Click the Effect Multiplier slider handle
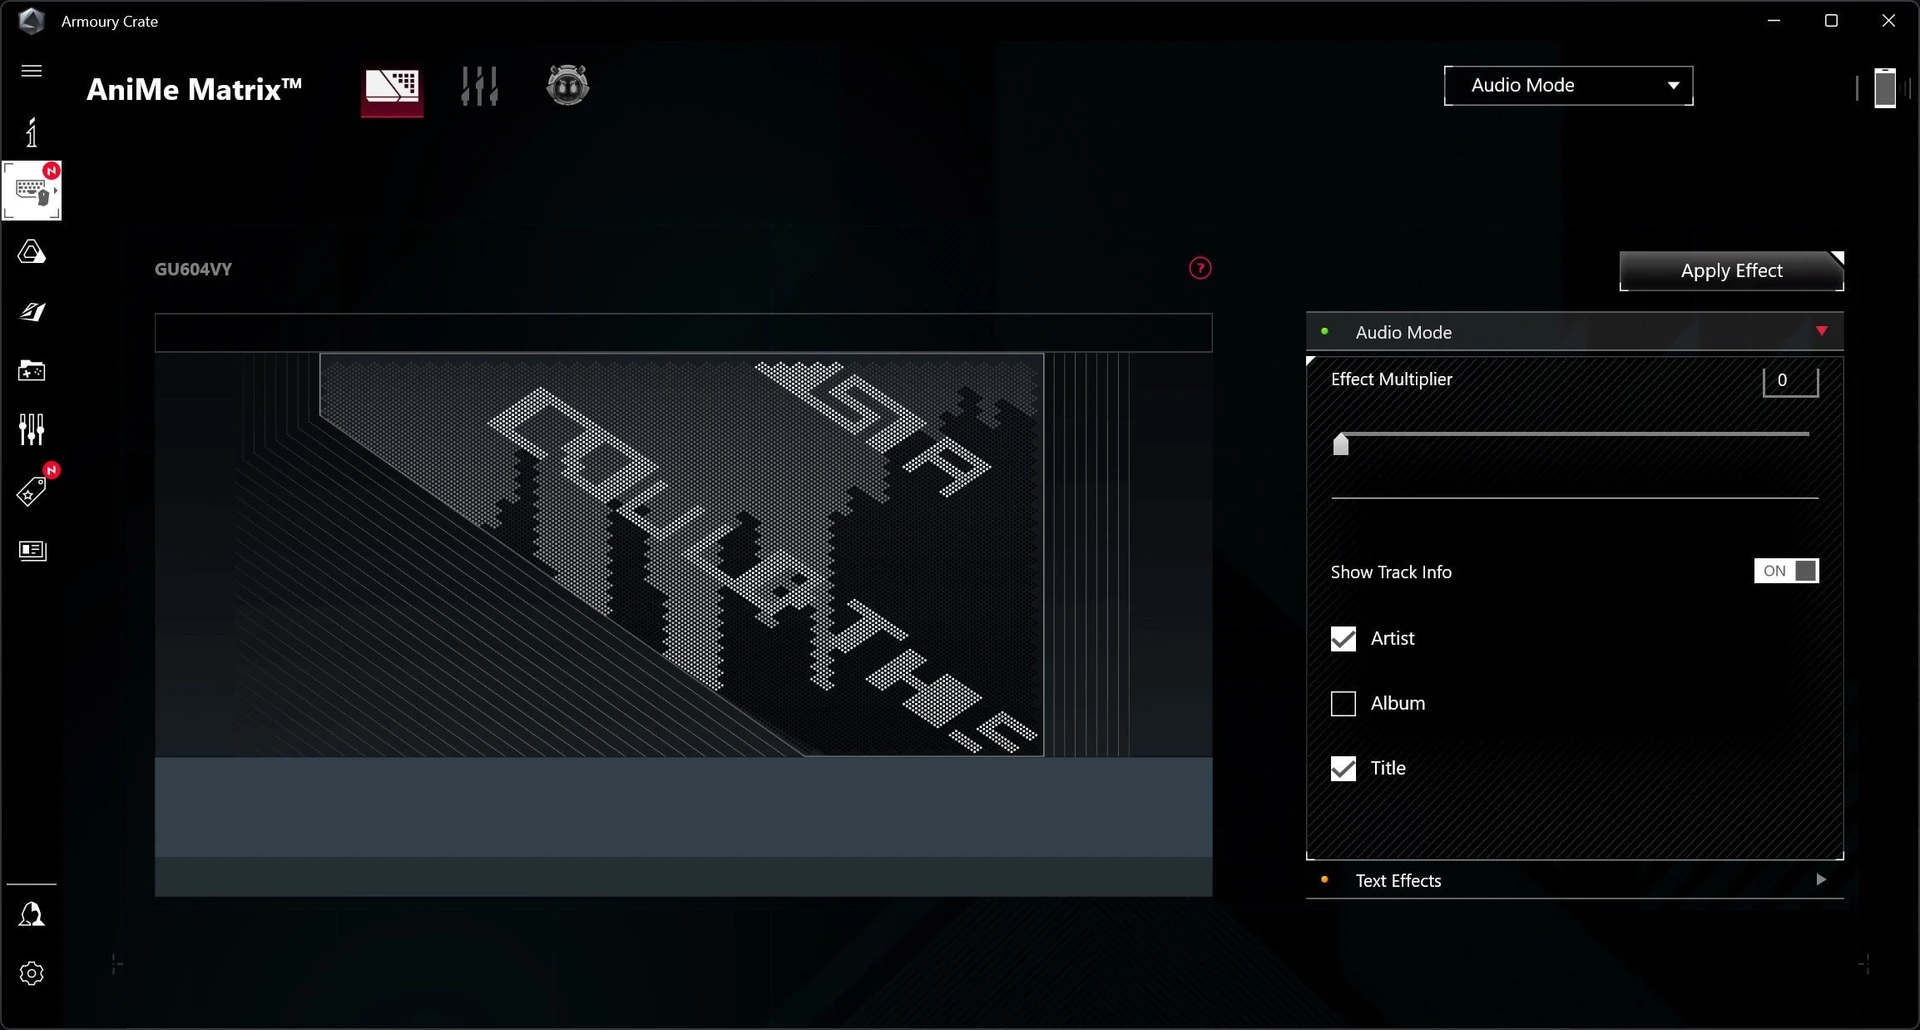Viewport: 1920px width, 1030px height. click(1341, 444)
